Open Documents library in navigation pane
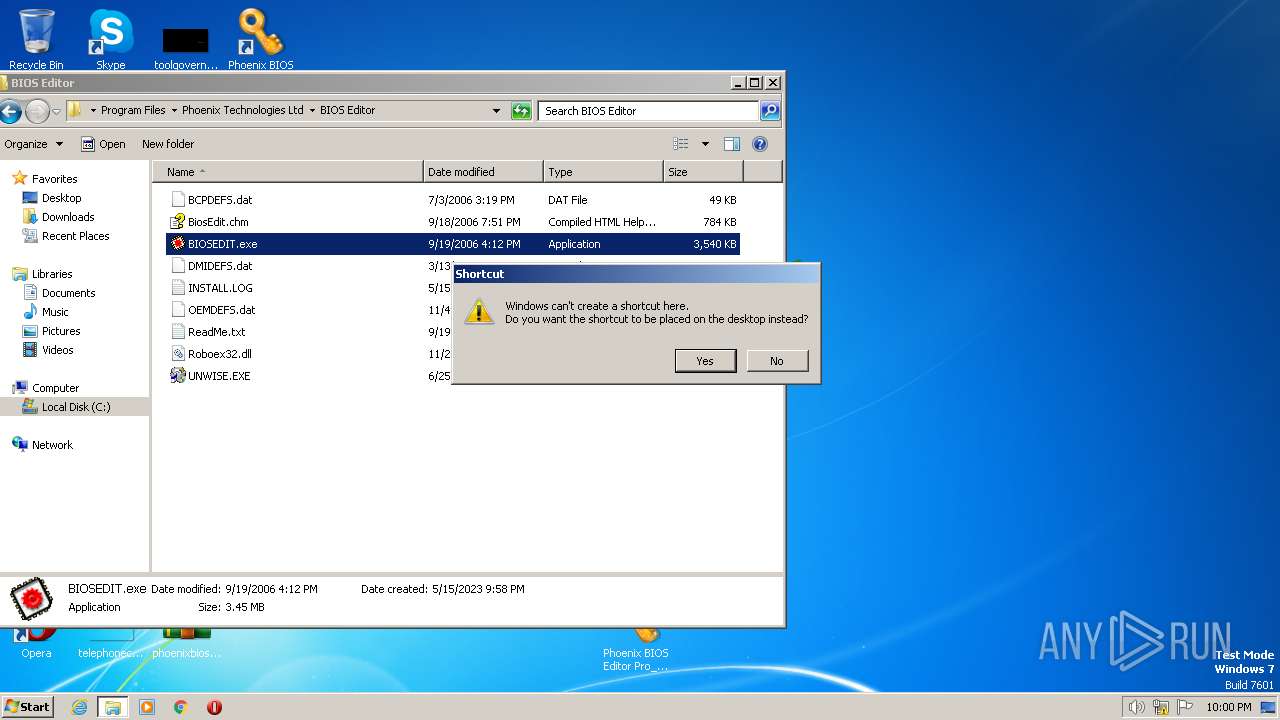The height and width of the screenshot is (720, 1280). (68, 293)
